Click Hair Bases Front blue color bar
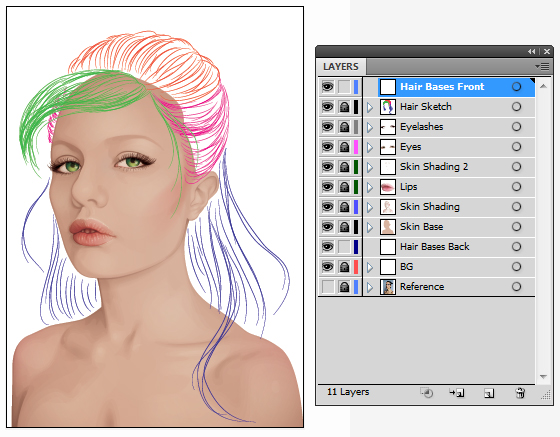The height and width of the screenshot is (437, 560). [x=356, y=87]
